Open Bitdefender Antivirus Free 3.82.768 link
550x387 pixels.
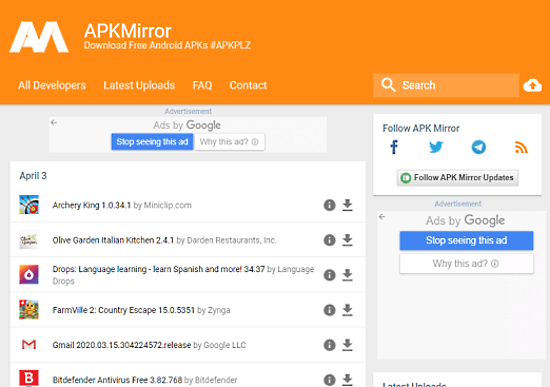click(117, 380)
